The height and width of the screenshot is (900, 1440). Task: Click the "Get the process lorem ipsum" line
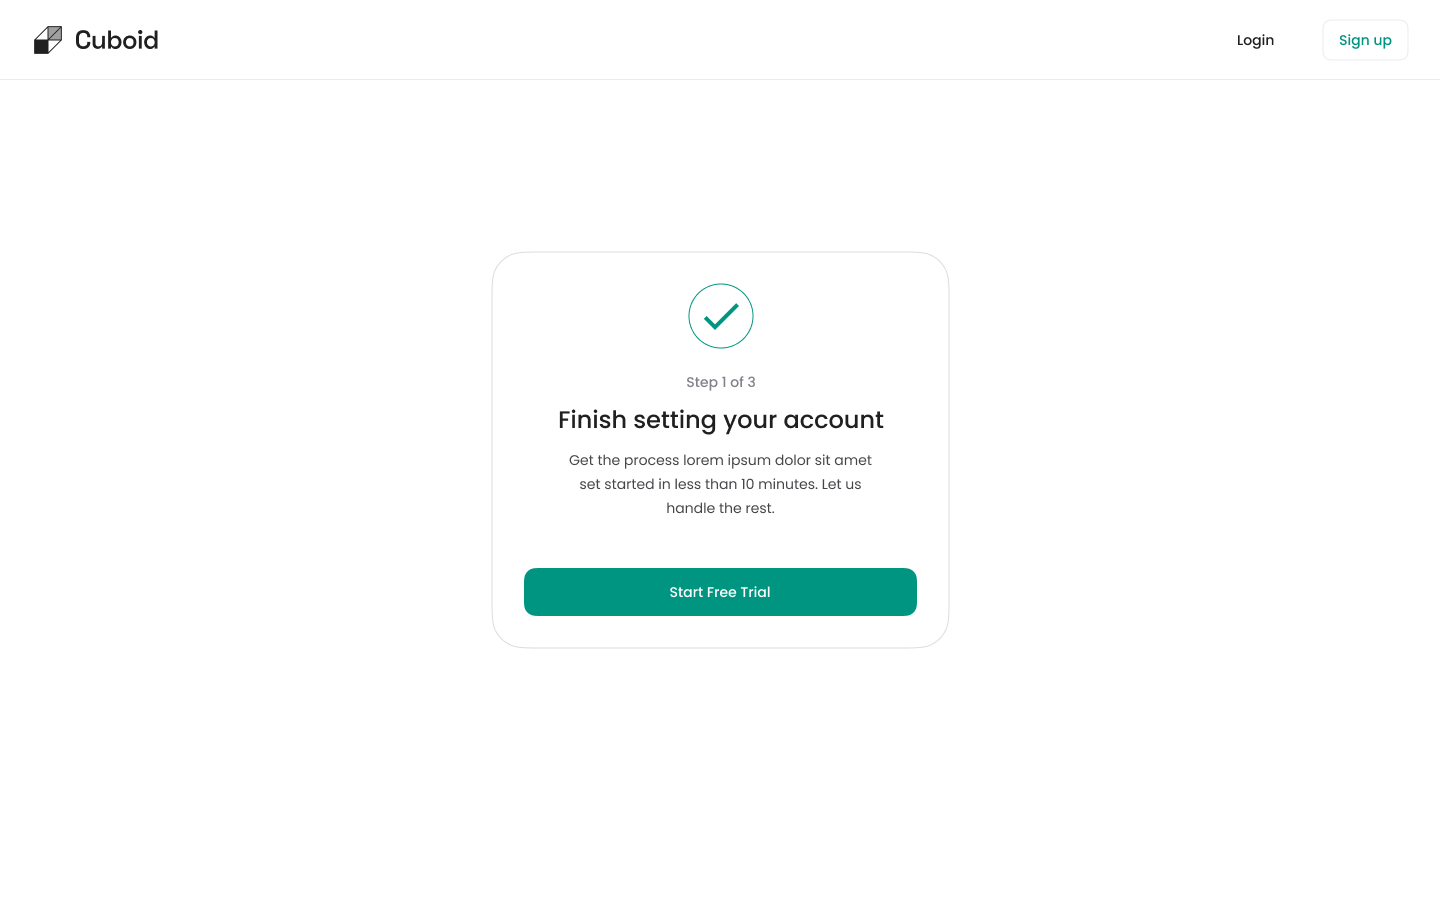[x=720, y=460]
